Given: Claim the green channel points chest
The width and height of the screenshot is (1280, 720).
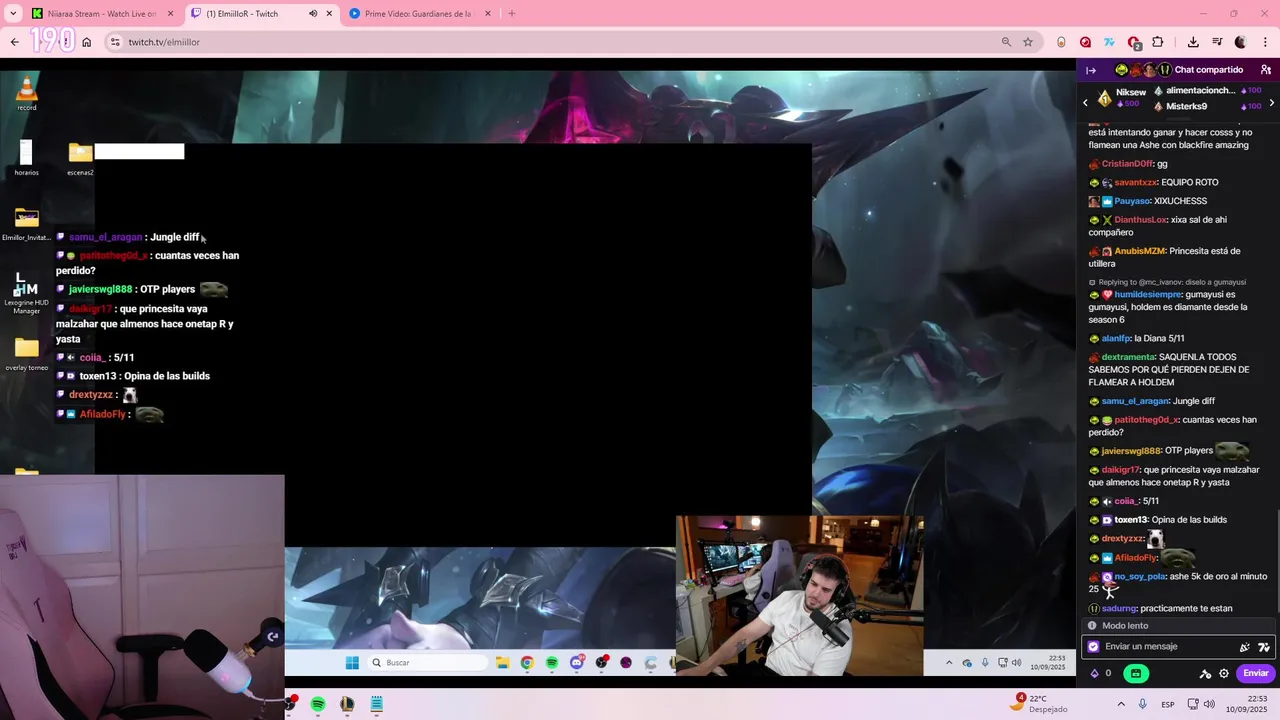Looking at the screenshot, I should pos(1135,674).
